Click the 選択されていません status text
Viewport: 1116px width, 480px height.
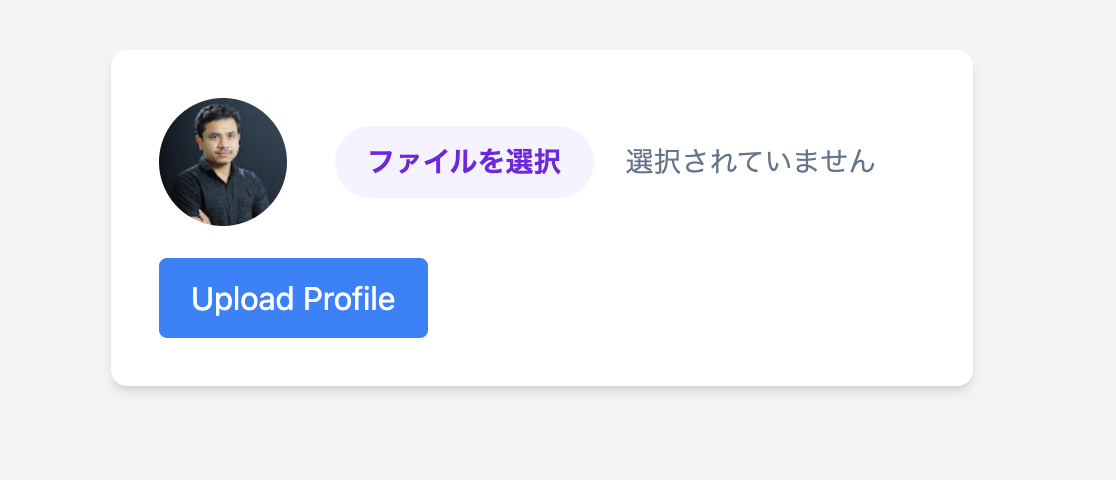750,162
